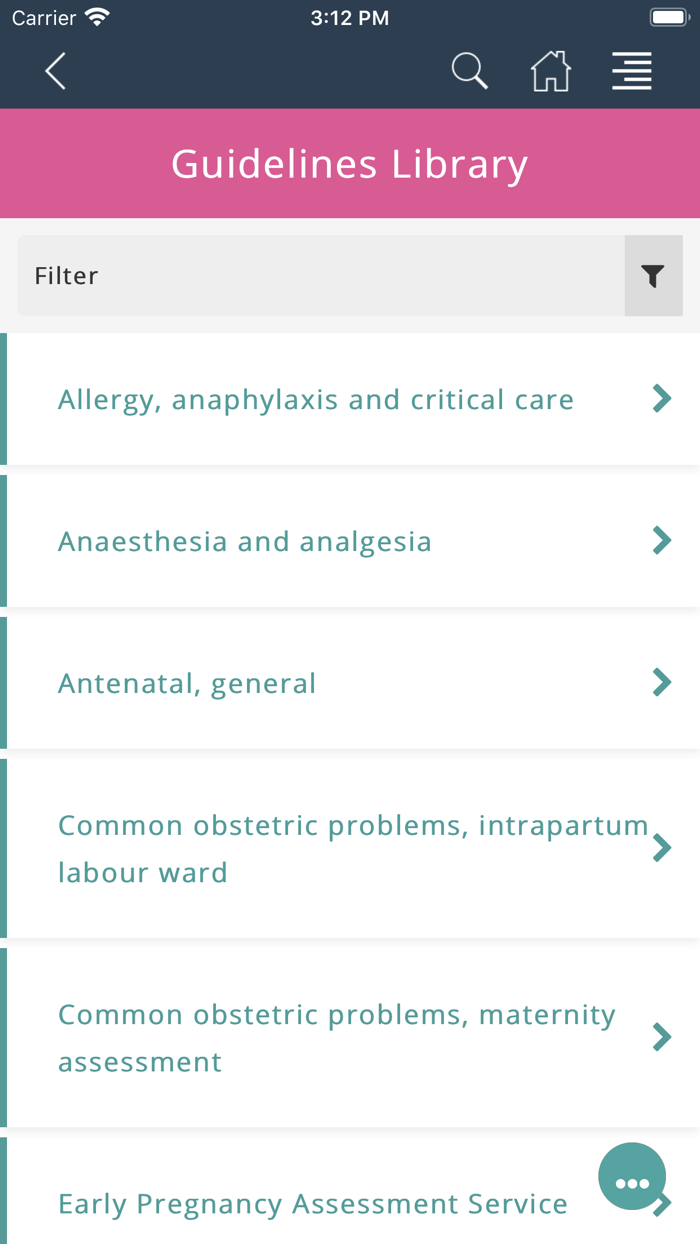Expand the Allergy, anaphylaxis and critical care chevron
700x1244 pixels.
point(662,398)
